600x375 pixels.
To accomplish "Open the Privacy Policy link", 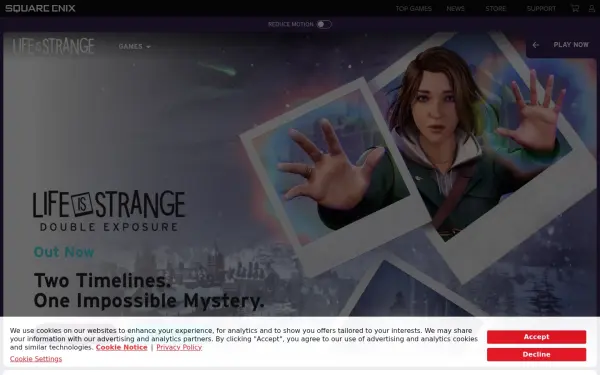I will click(179, 347).
